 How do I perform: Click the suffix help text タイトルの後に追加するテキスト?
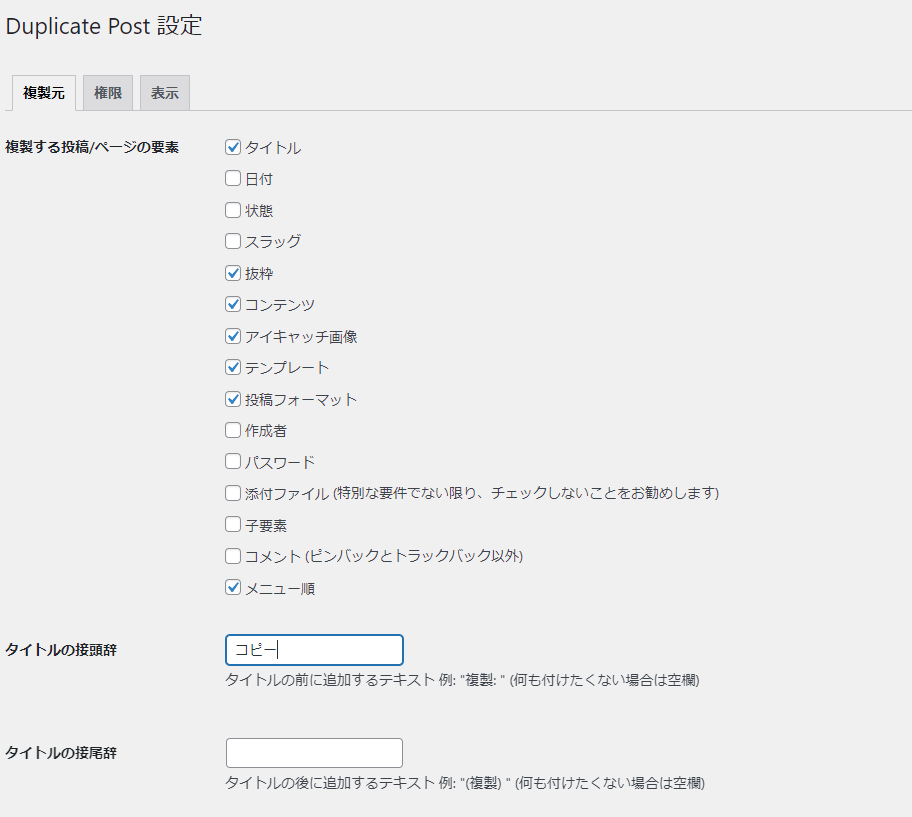(330, 783)
